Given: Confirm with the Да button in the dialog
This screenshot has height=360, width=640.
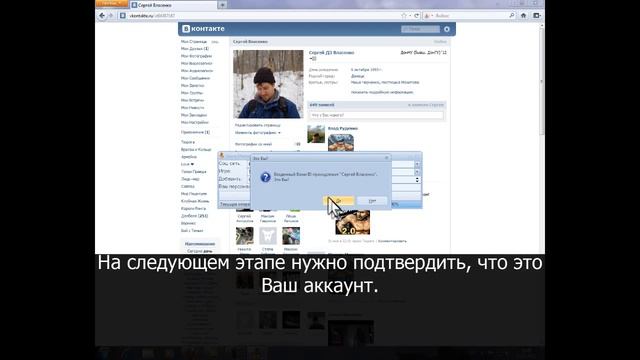Looking at the screenshot, I should click(338, 201).
